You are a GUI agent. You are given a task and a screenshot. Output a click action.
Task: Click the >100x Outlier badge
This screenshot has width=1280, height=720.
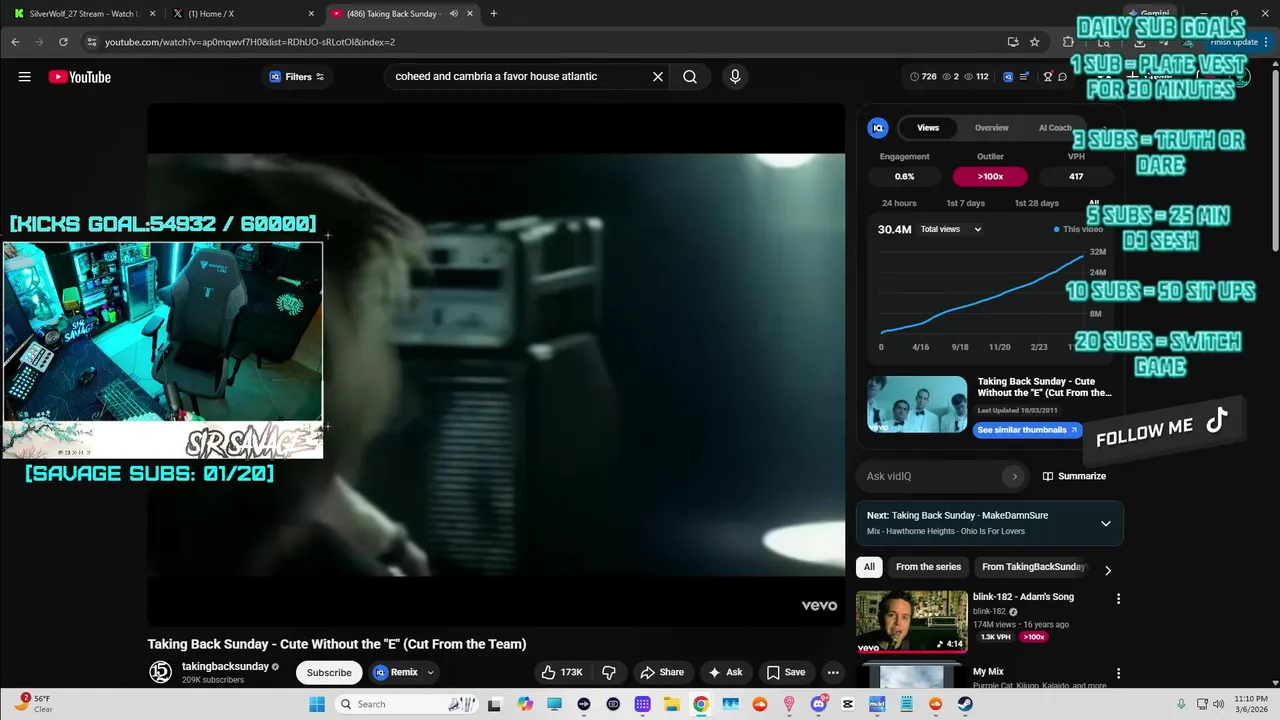pos(990,176)
